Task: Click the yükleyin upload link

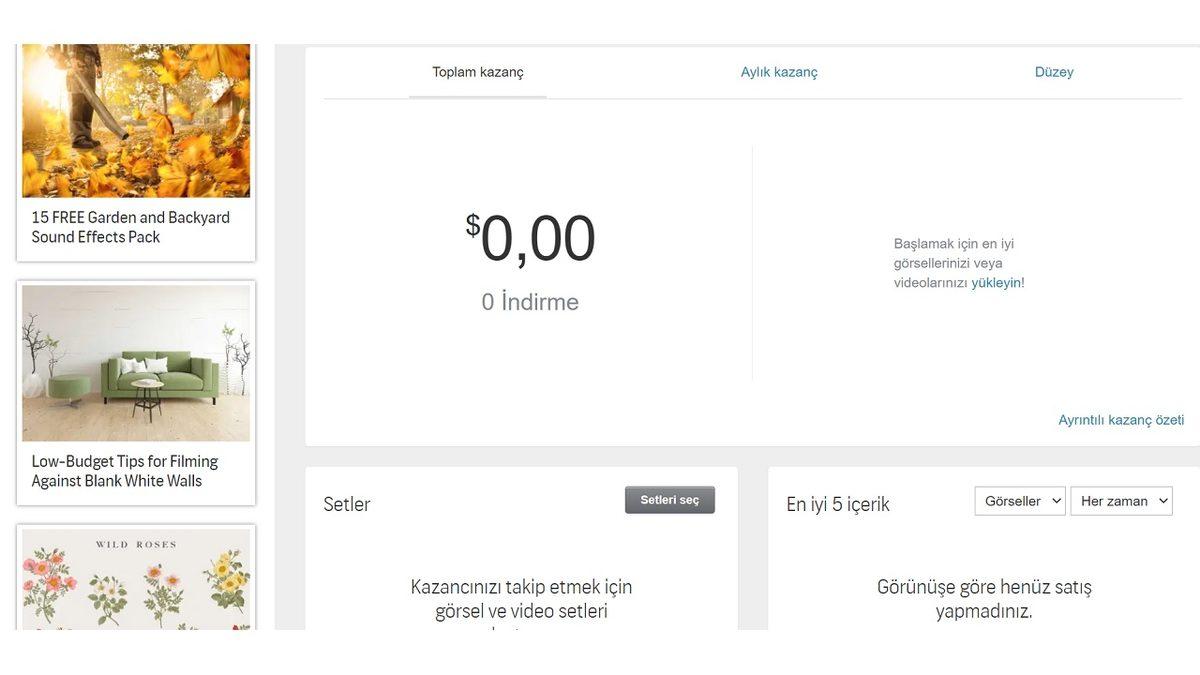Action: pyautogui.click(x=995, y=283)
